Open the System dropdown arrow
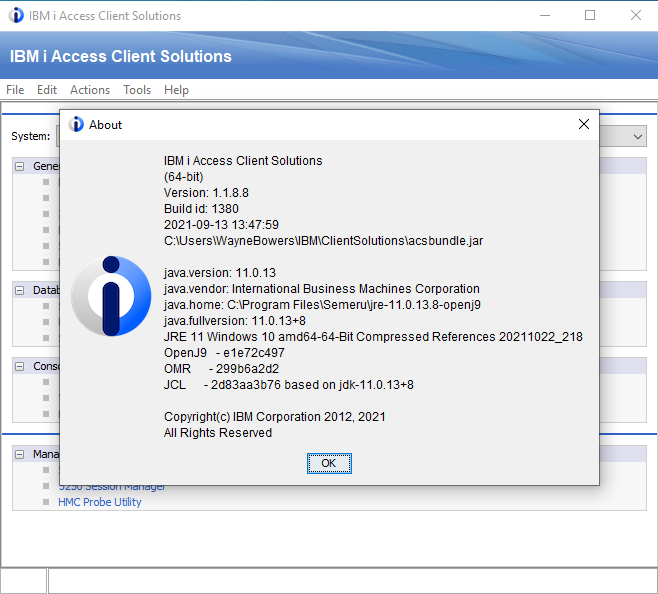The width and height of the screenshot is (658, 594). [637, 136]
